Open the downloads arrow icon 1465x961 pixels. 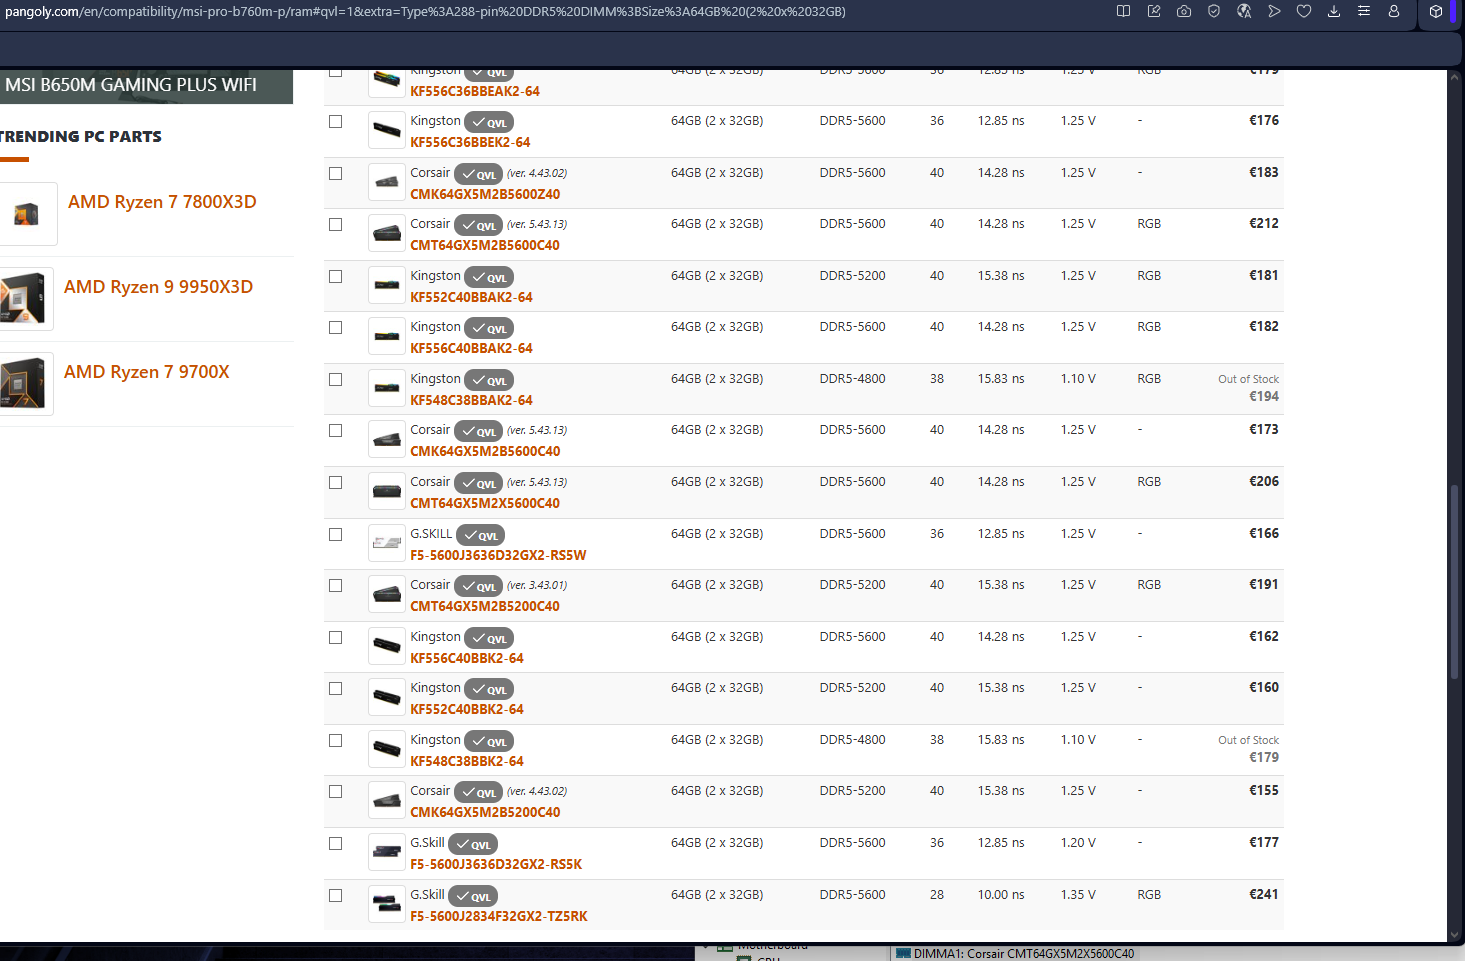1334,11
